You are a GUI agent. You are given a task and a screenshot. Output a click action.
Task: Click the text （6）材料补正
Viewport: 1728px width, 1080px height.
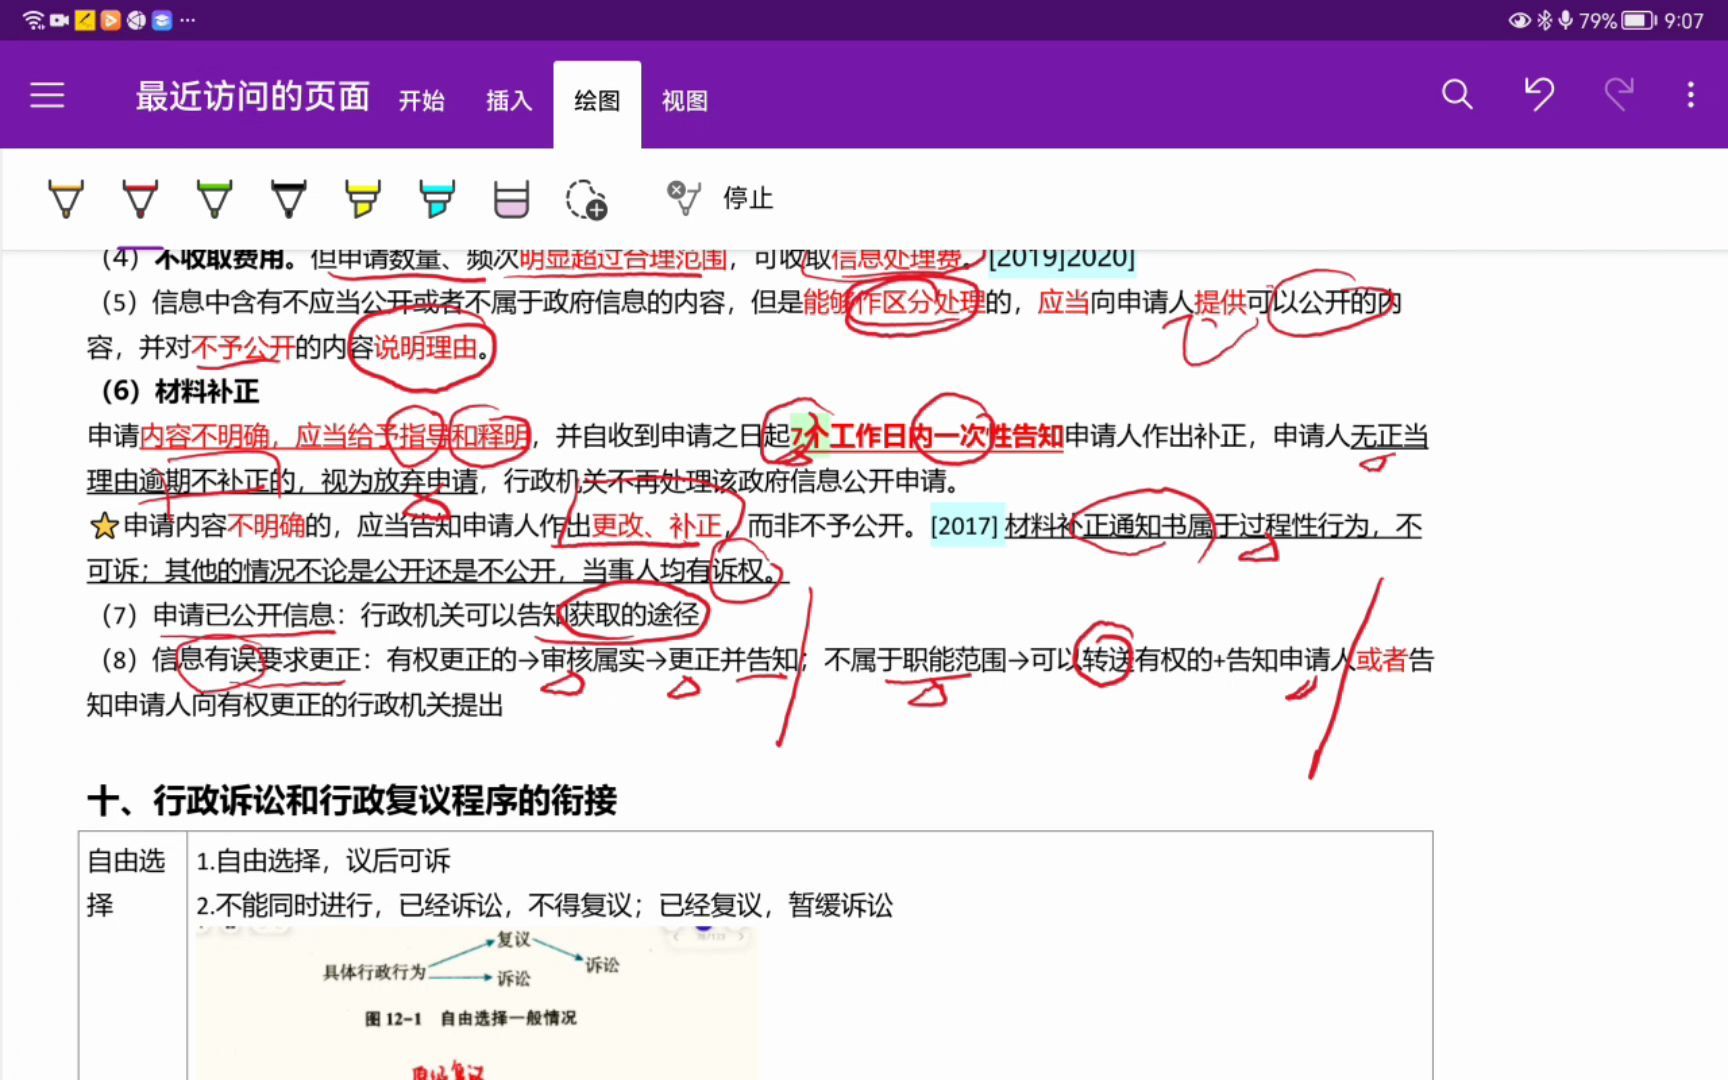tap(180, 390)
